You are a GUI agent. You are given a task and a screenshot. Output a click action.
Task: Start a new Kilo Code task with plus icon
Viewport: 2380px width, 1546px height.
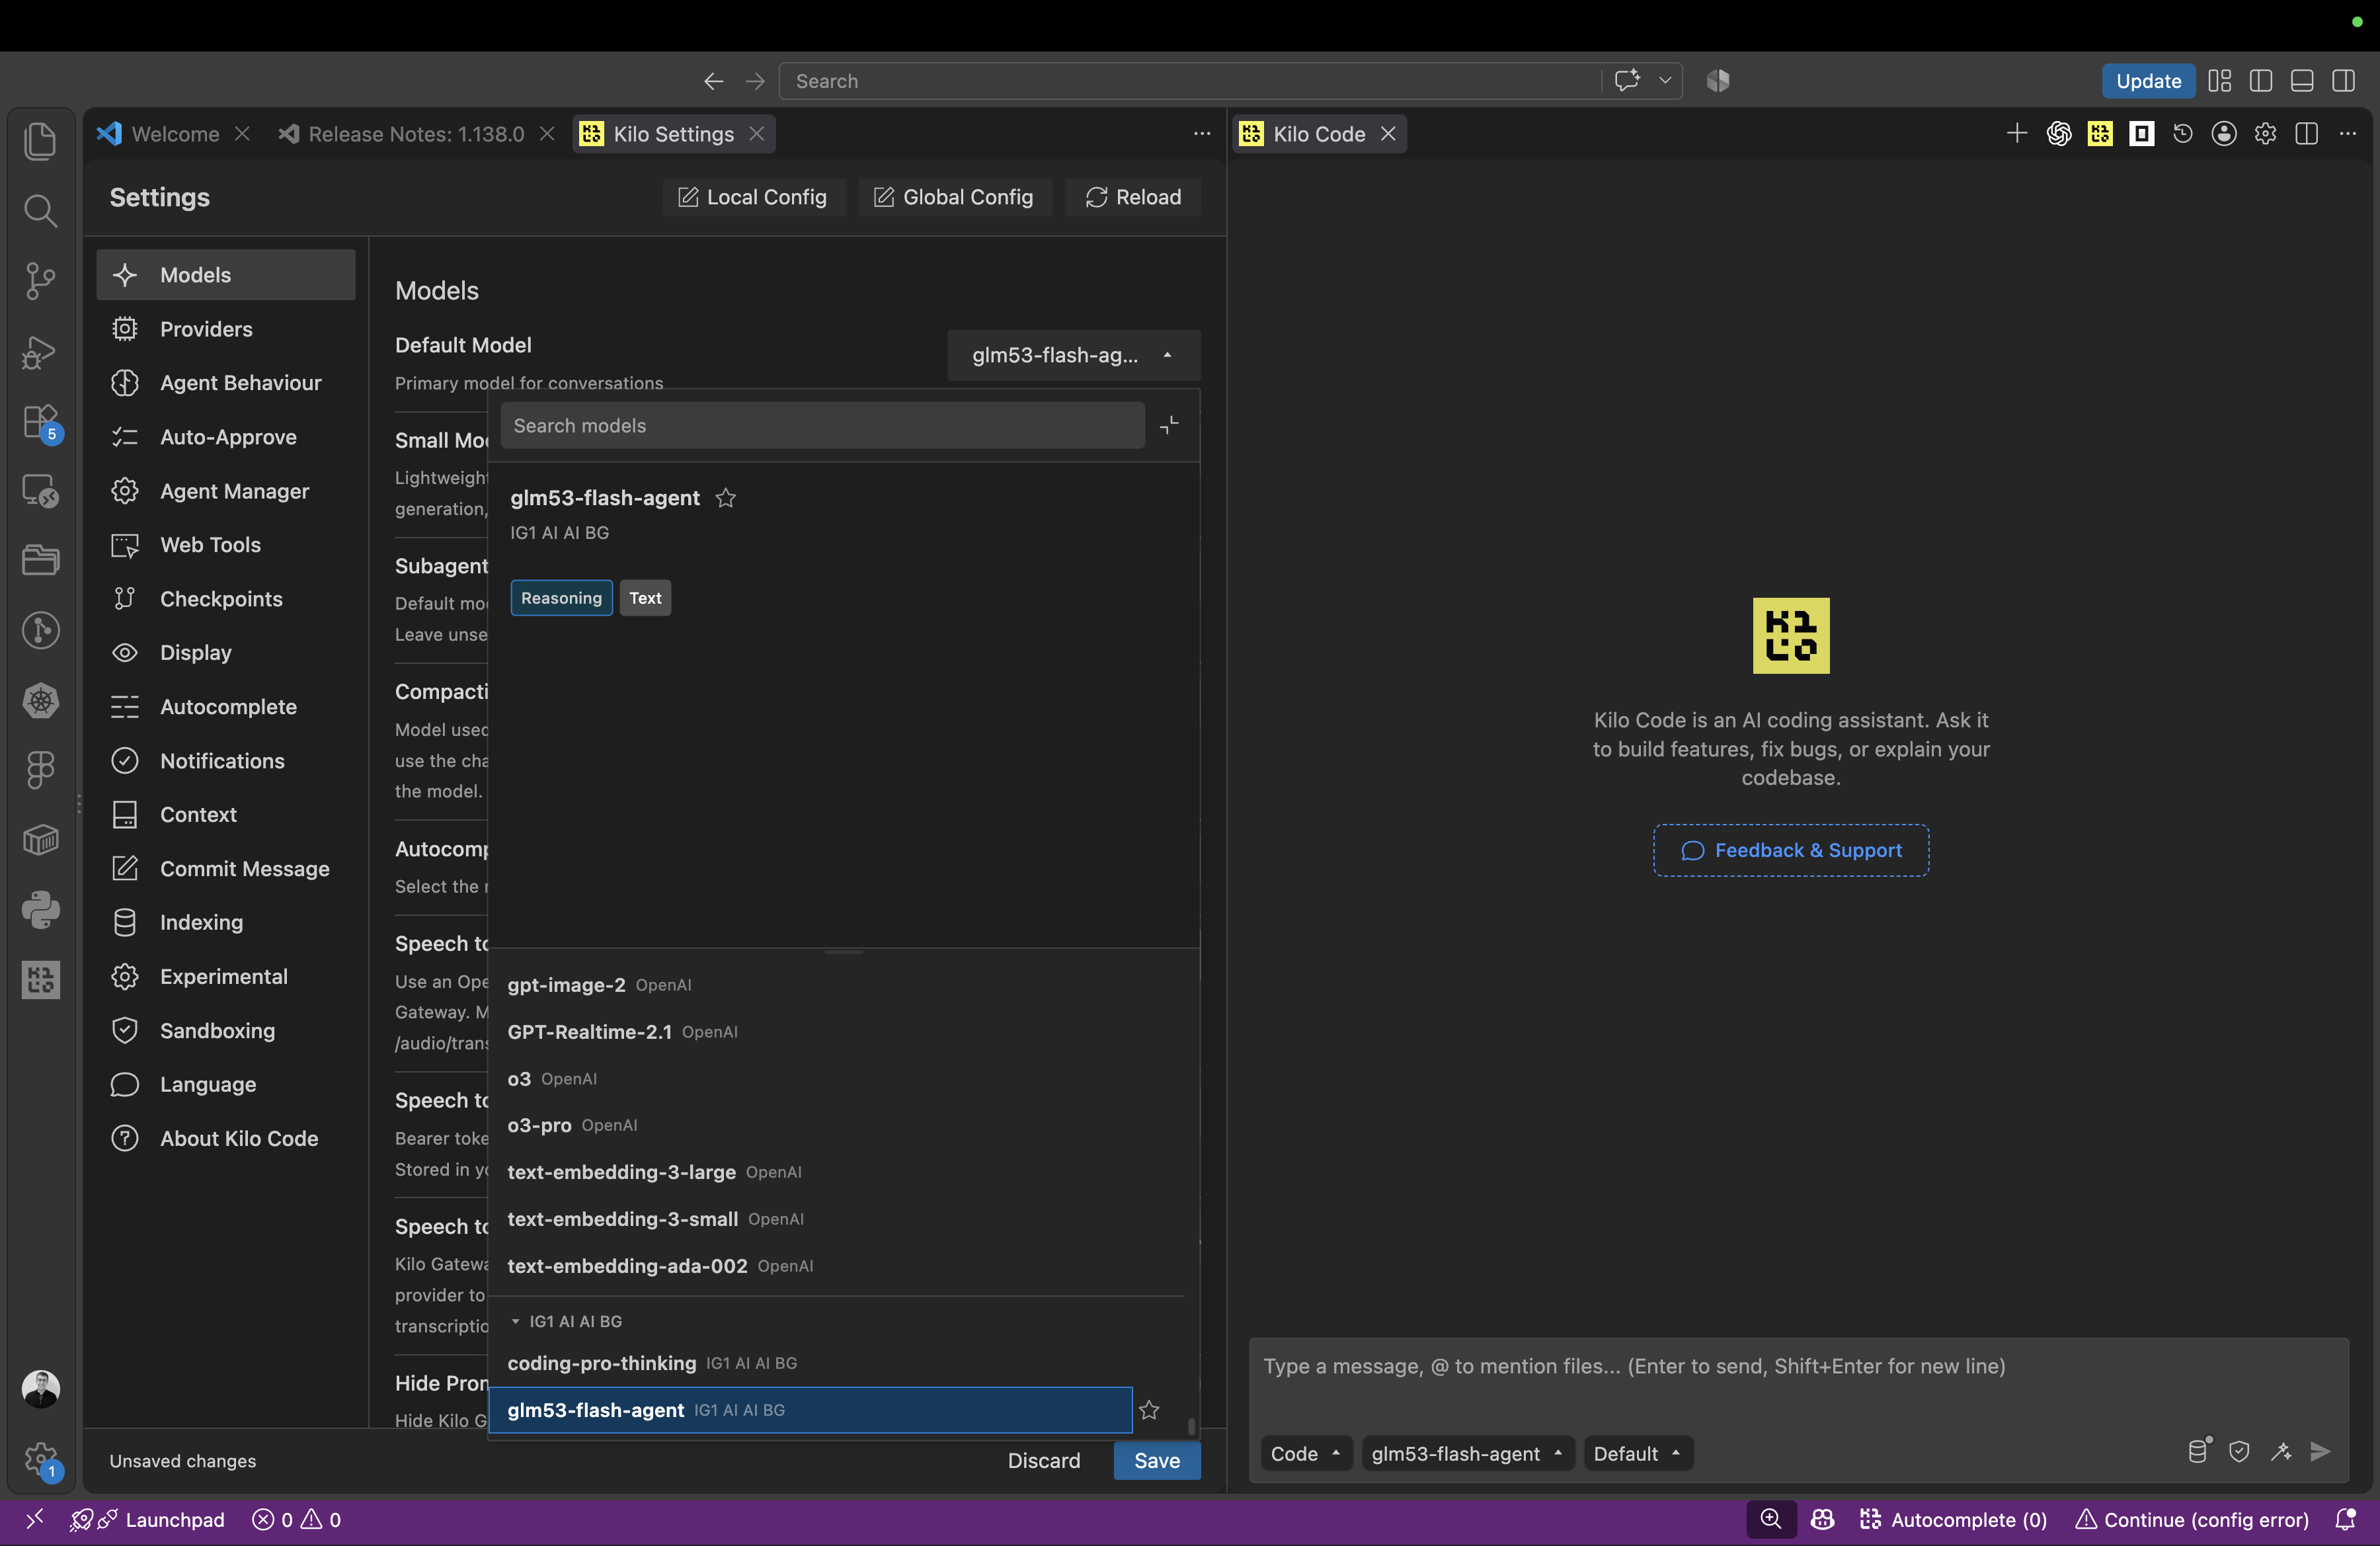pyautogui.click(x=2016, y=134)
